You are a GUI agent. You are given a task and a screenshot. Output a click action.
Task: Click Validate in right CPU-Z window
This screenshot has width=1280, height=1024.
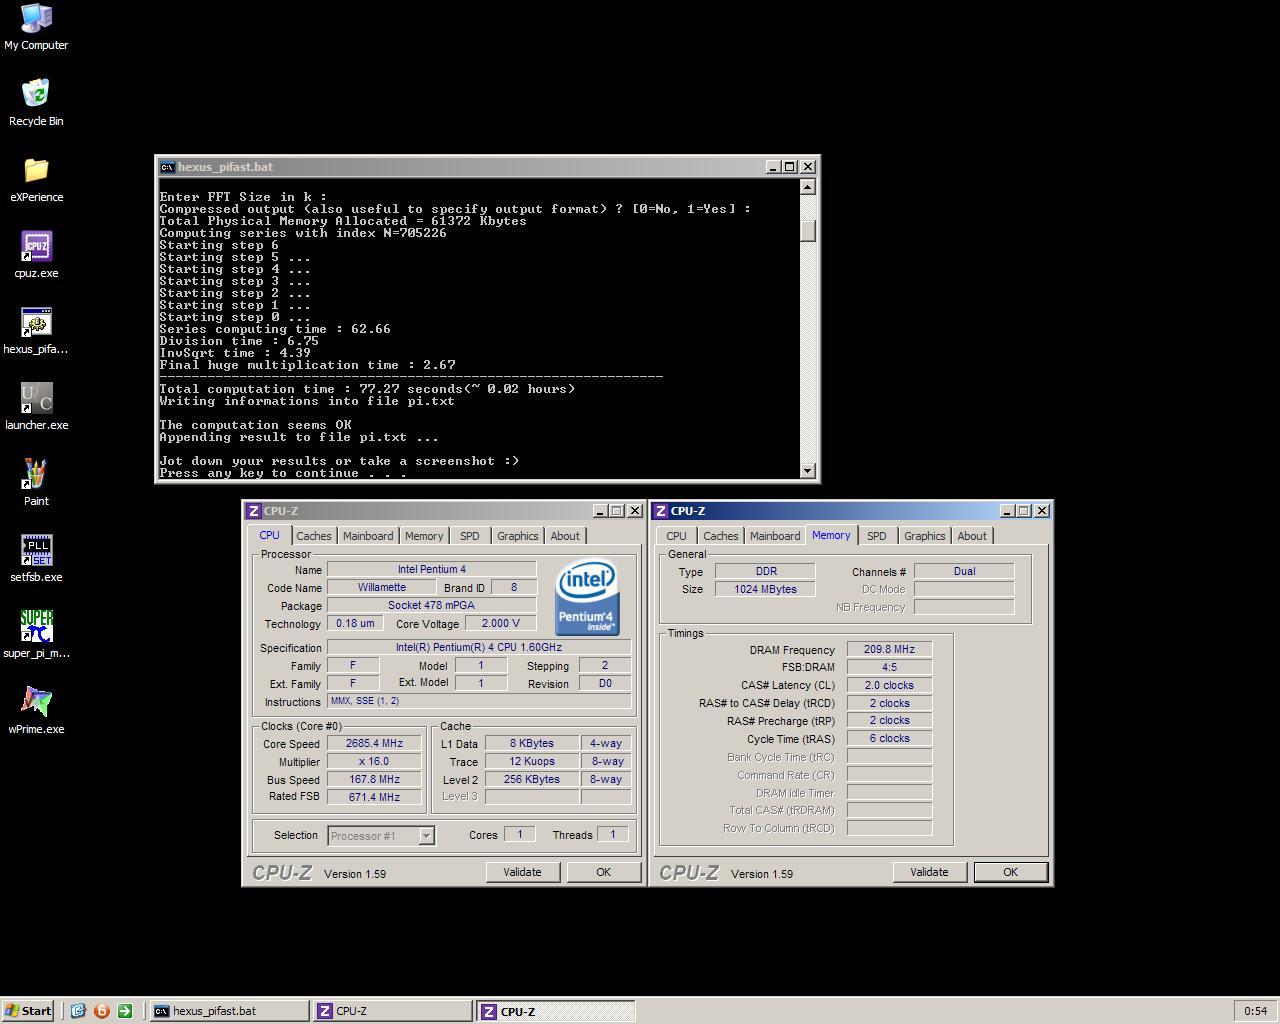tap(929, 872)
